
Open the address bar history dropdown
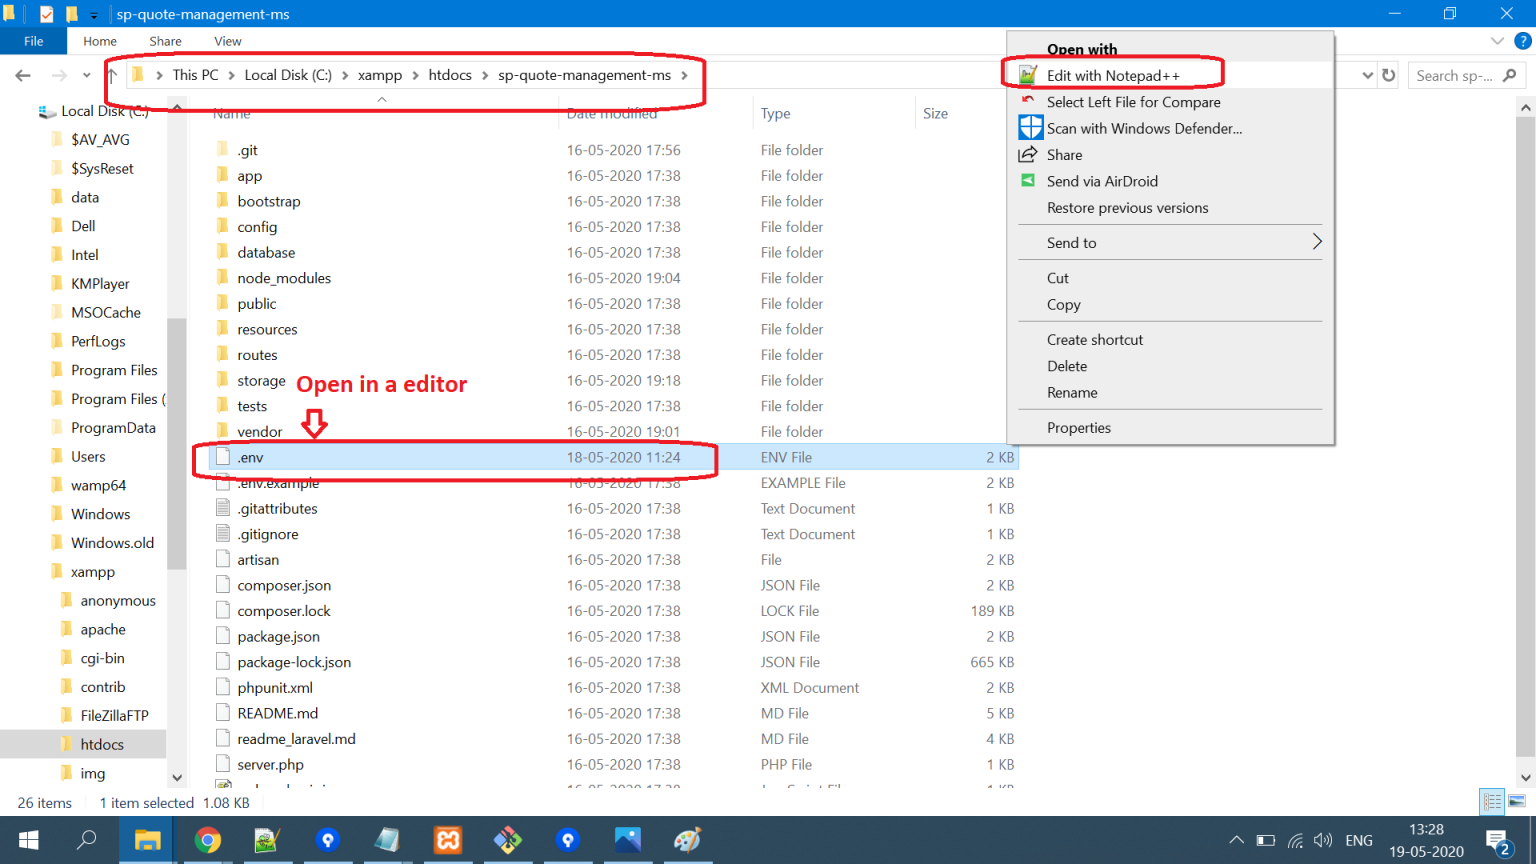pos(1367,75)
